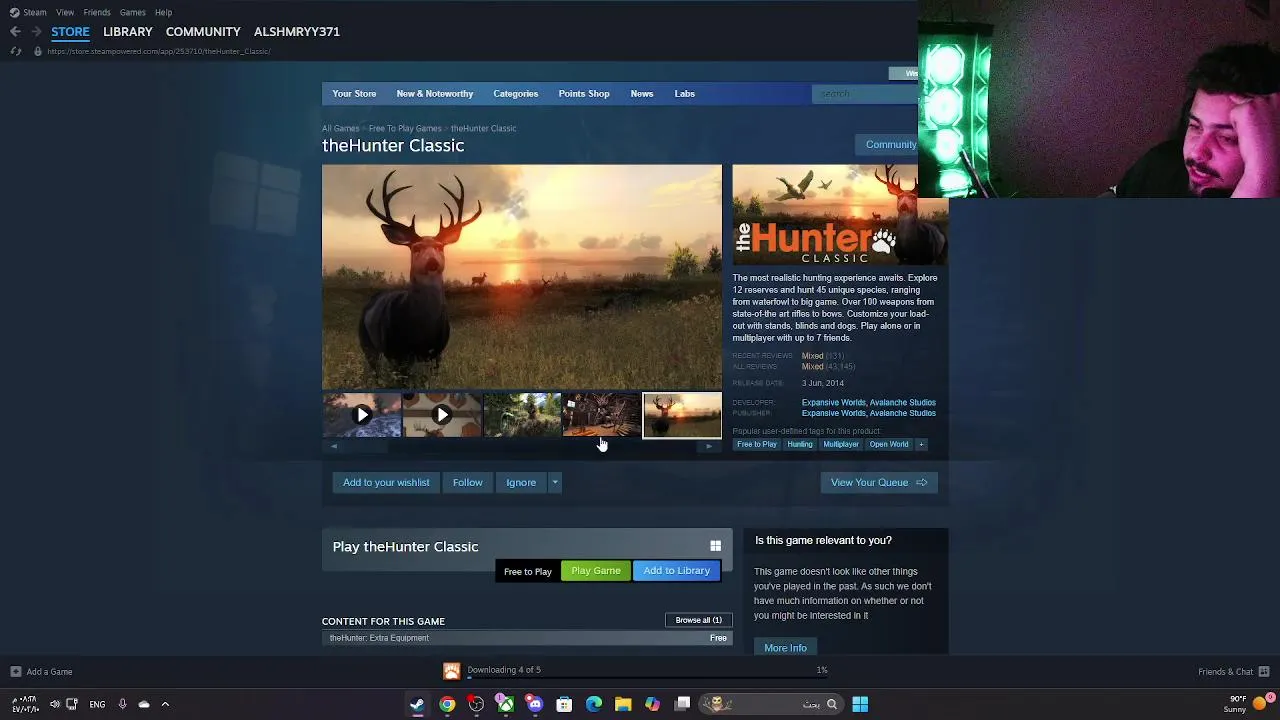The height and width of the screenshot is (720, 1280).
Task: Open File Explorer from the taskbar
Action: pyautogui.click(x=623, y=705)
